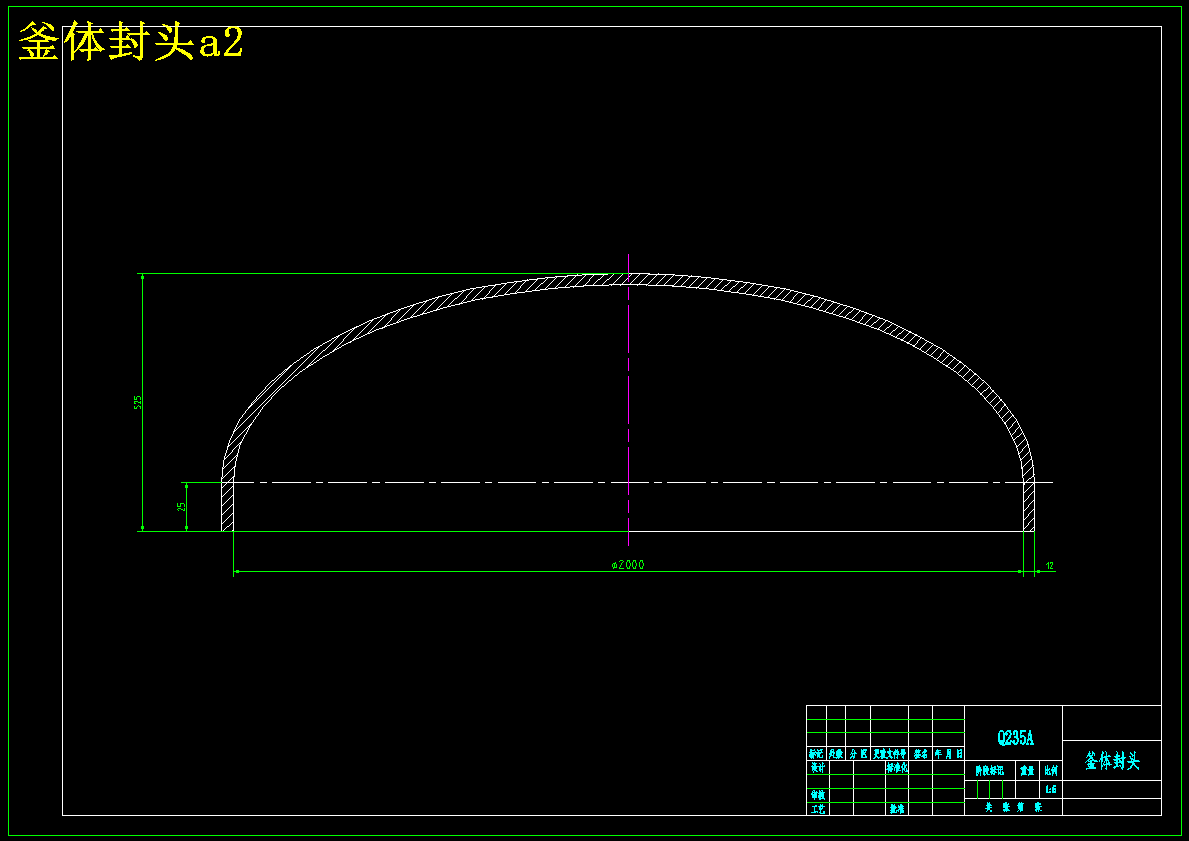Select the "设计" row label
Viewport: 1189px width, 841px height.
click(x=817, y=767)
